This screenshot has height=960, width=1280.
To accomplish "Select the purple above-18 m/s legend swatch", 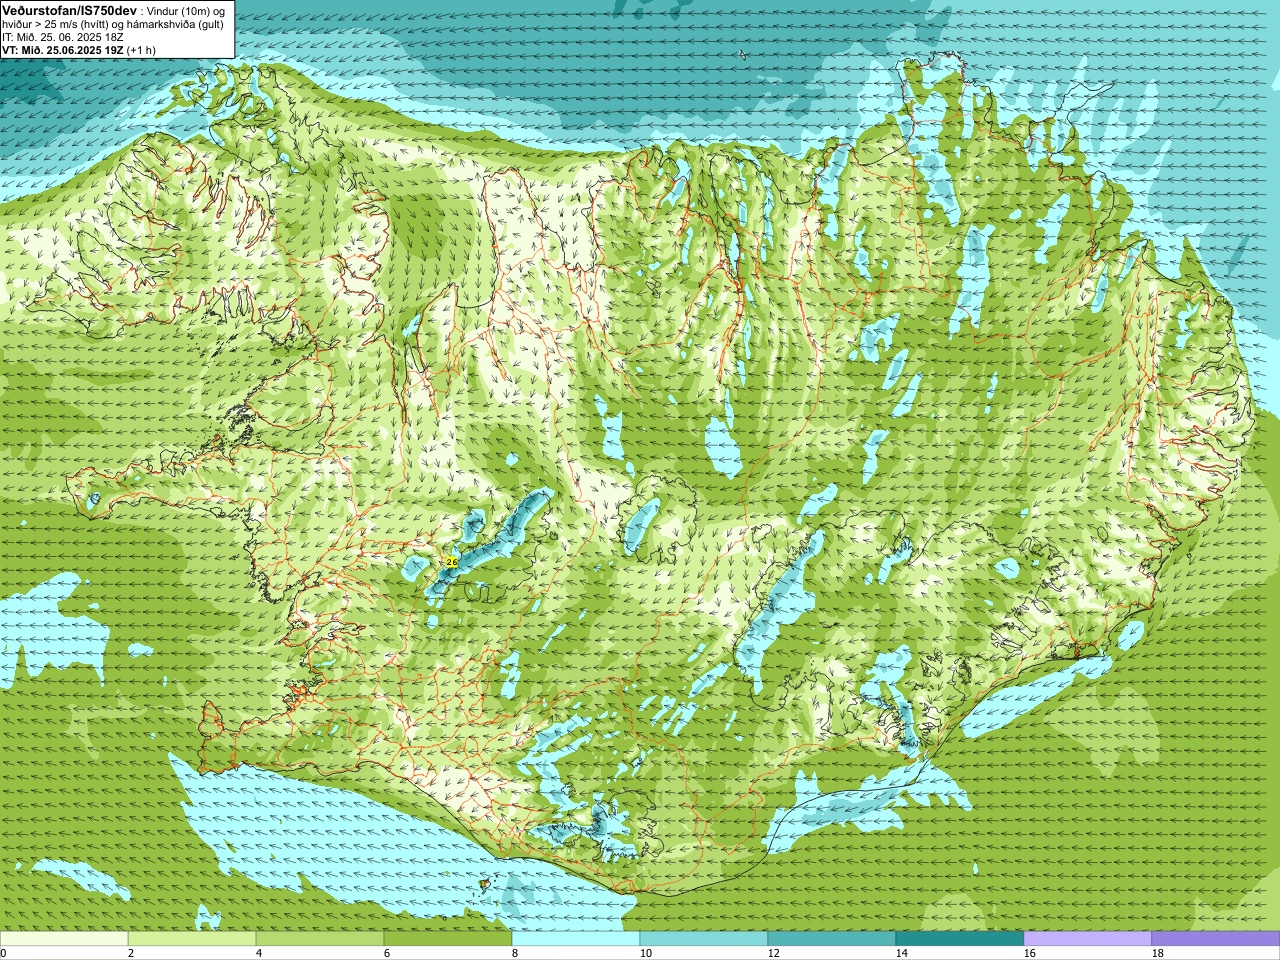I will [1216, 939].
